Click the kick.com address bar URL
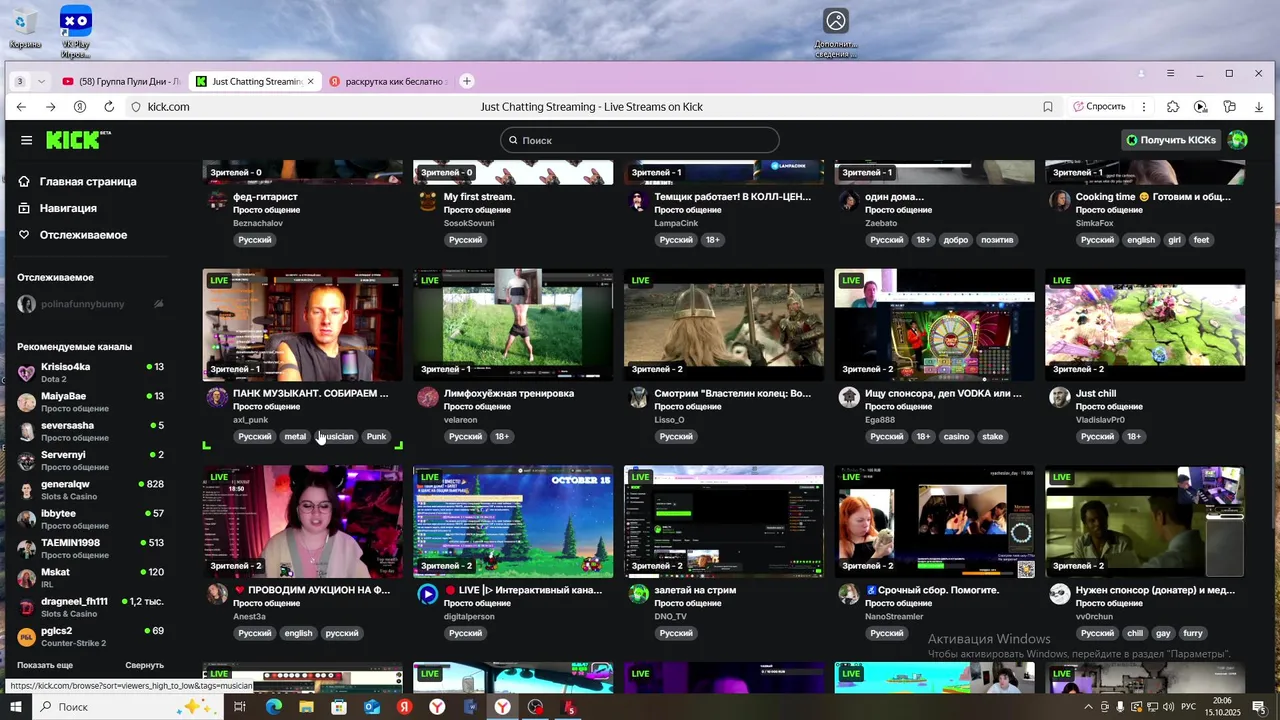1280x720 pixels. click(168, 107)
